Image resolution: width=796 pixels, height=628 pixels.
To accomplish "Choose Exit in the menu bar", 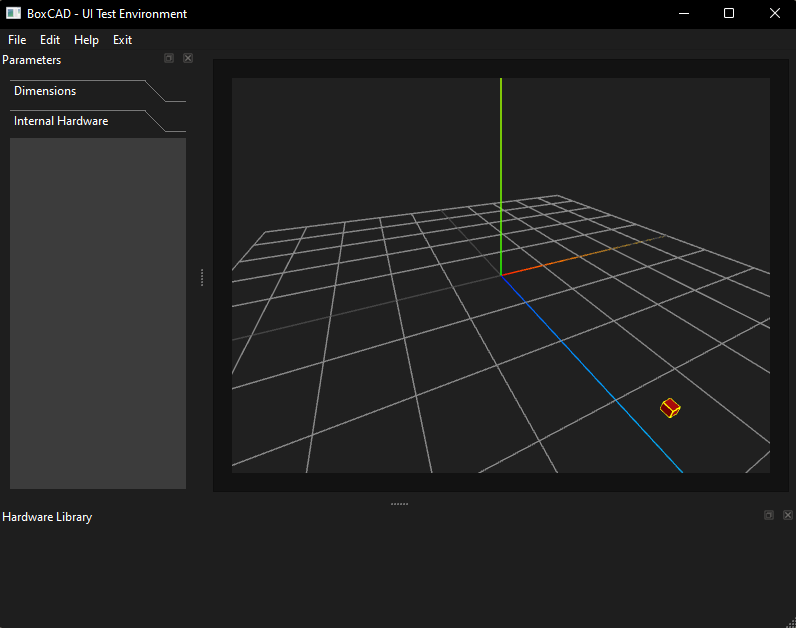I will point(122,40).
